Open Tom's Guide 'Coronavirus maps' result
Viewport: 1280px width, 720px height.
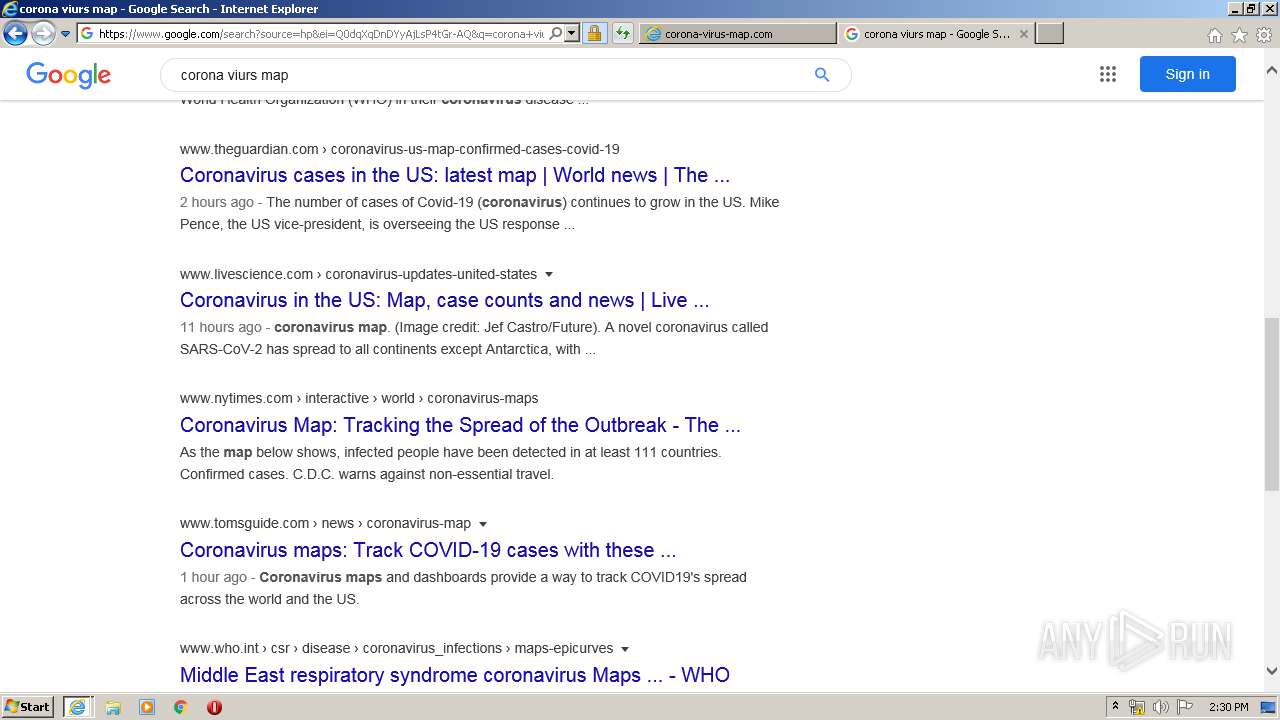[428, 550]
